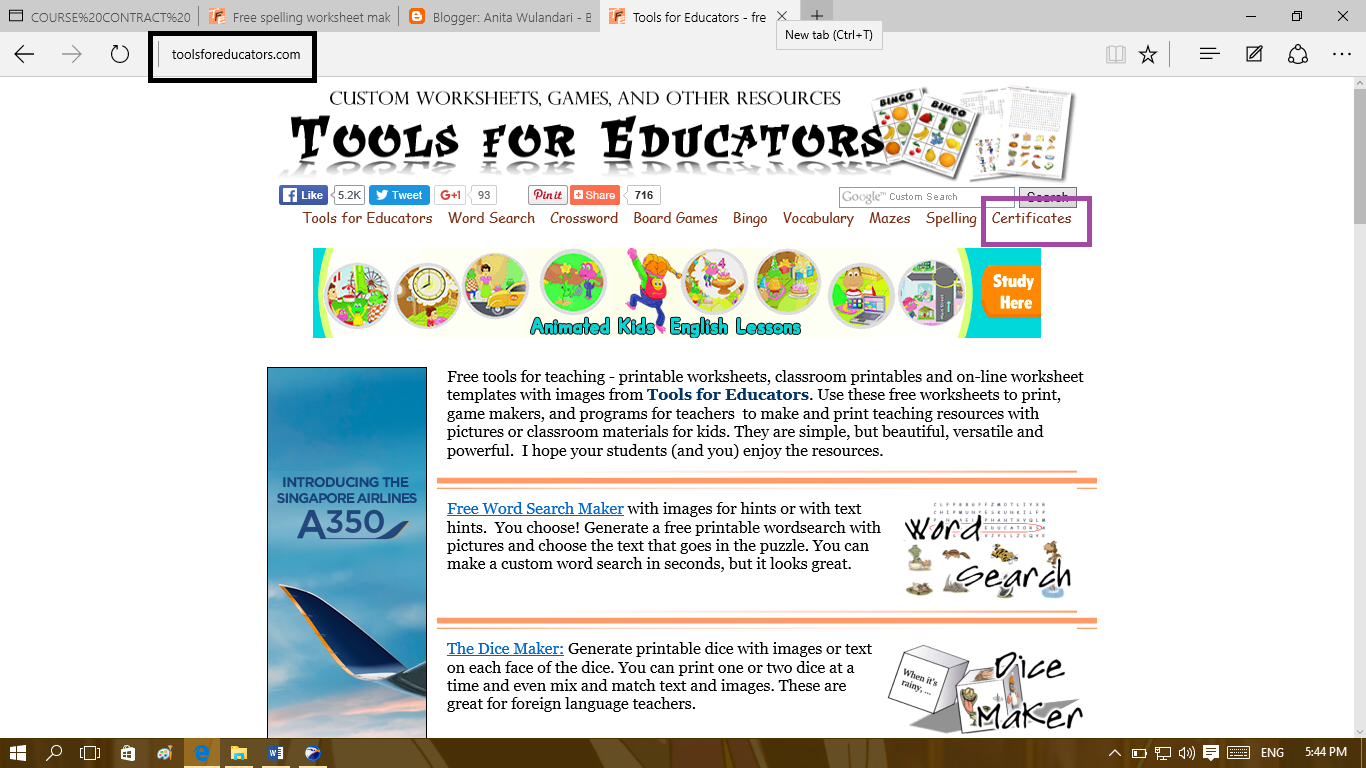Click the Facebook Like button
The height and width of the screenshot is (768, 1366).
(x=303, y=195)
